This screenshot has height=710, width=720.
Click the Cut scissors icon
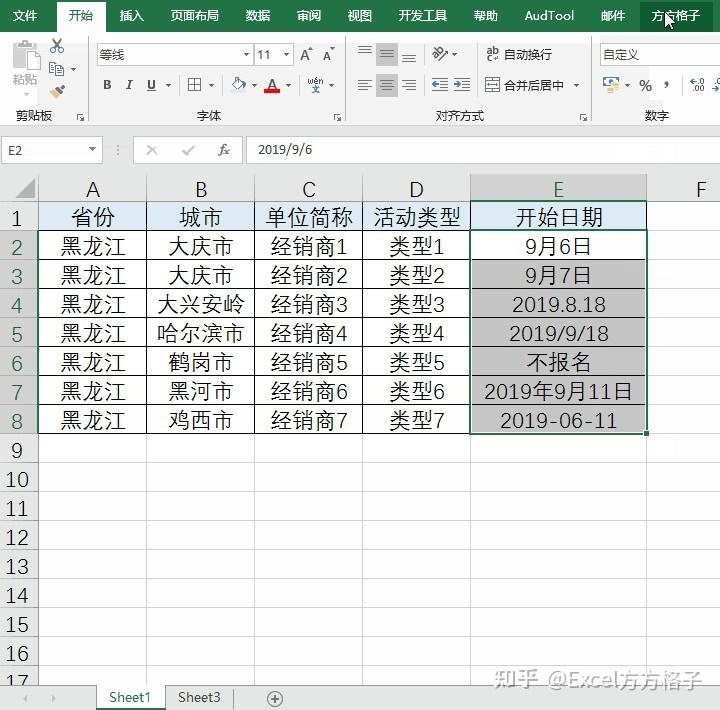tap(57, 46)
